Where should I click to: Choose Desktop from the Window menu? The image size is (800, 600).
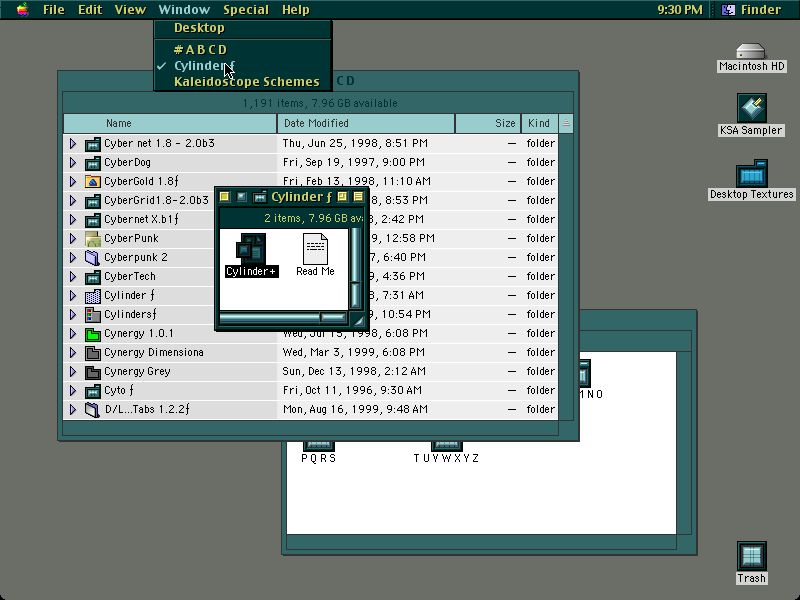click(243, 28)
